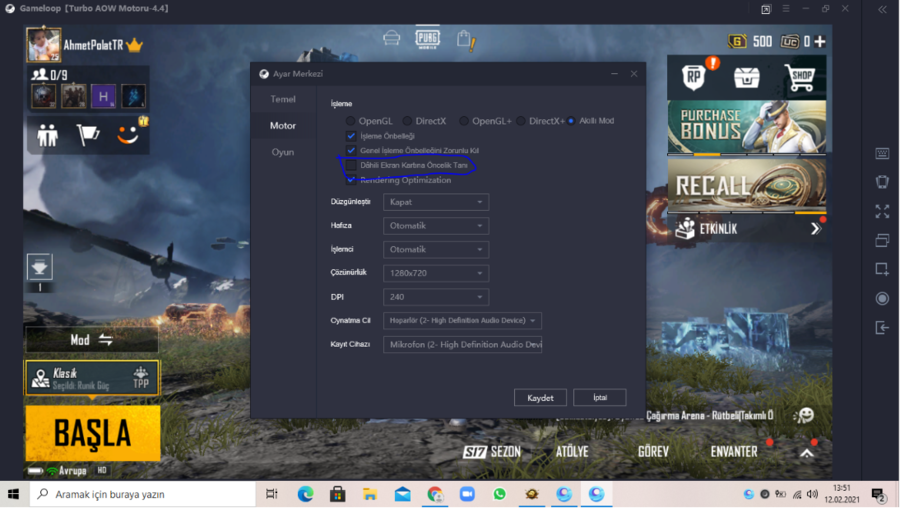Open the Hafıza dropdown

(436, 226)
